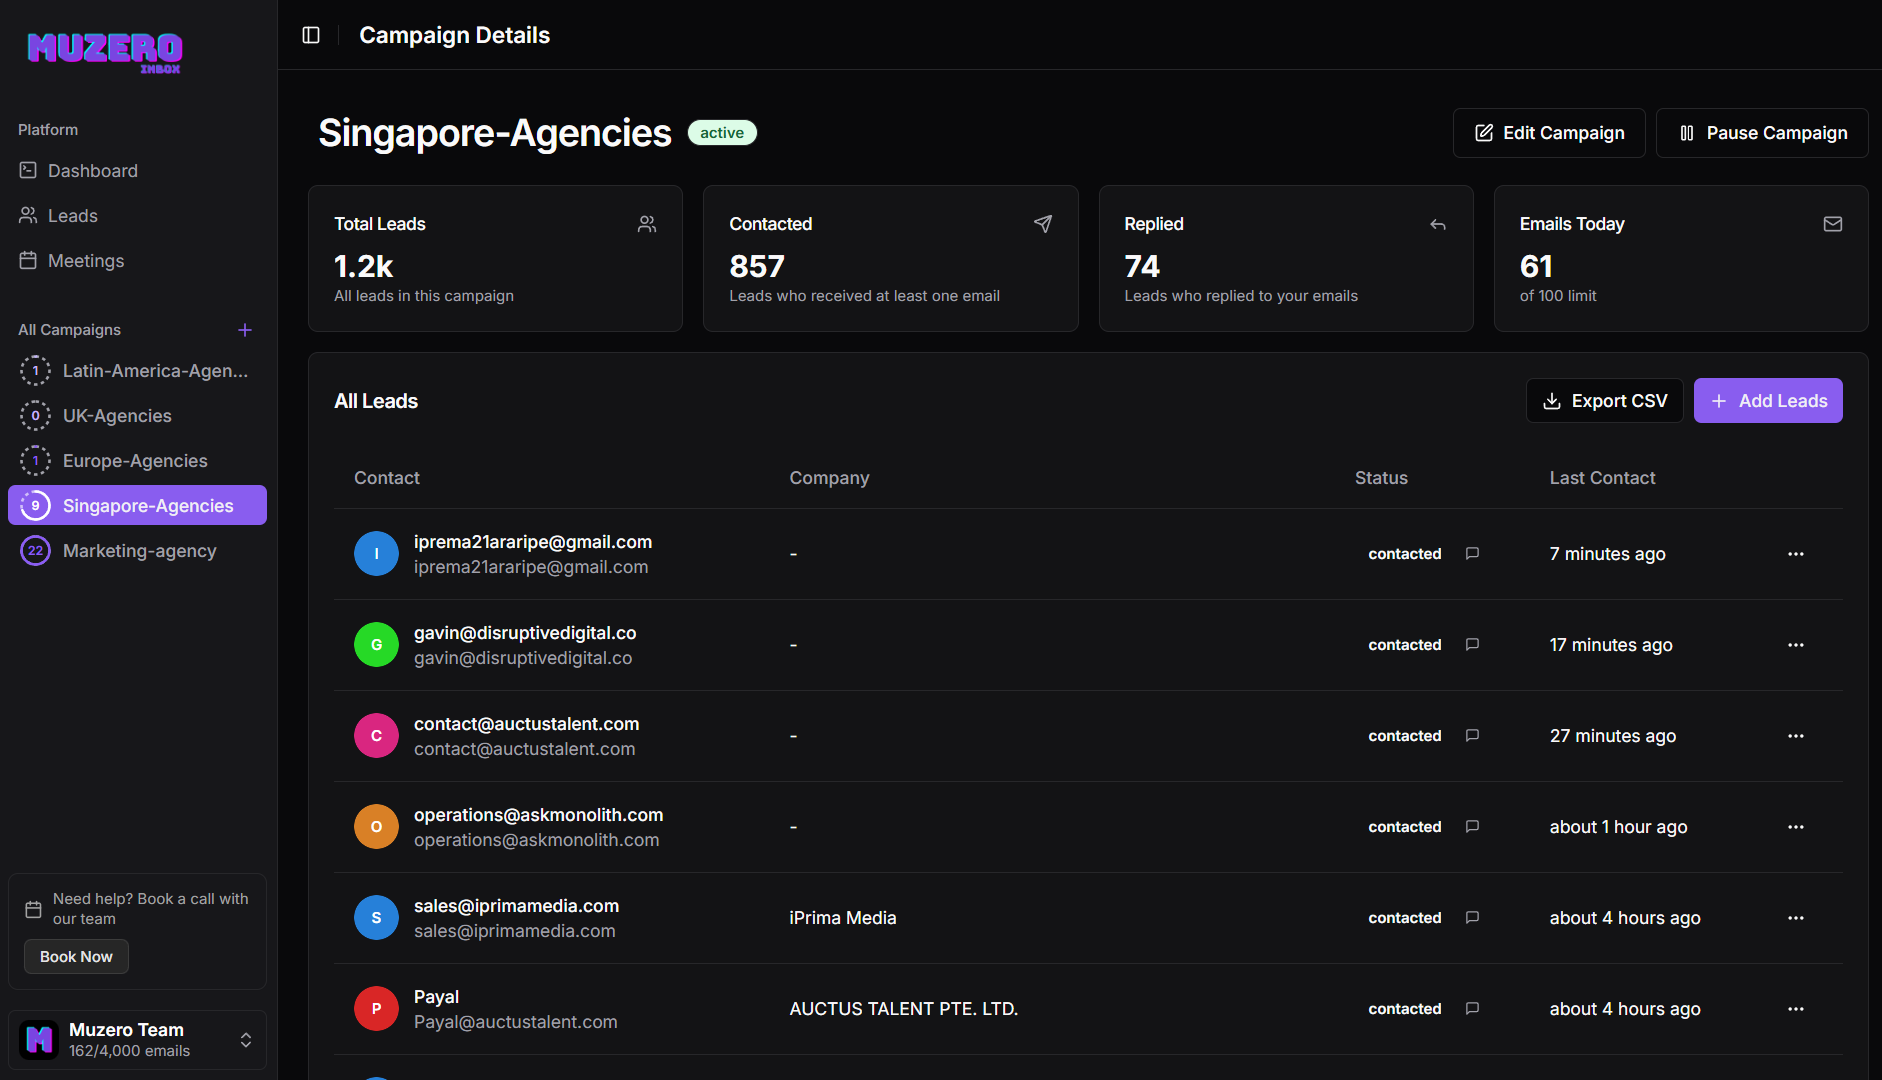Click the pink C avatar for contact@auctustalent.com
This screenshot has width=1882, height=1080.
point(376,736)
